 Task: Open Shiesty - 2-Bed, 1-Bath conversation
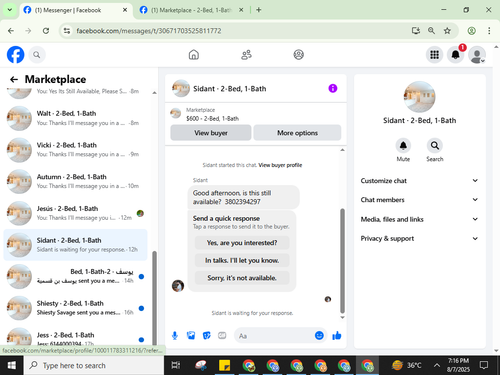pyautogui.click(x=75, y=308)
